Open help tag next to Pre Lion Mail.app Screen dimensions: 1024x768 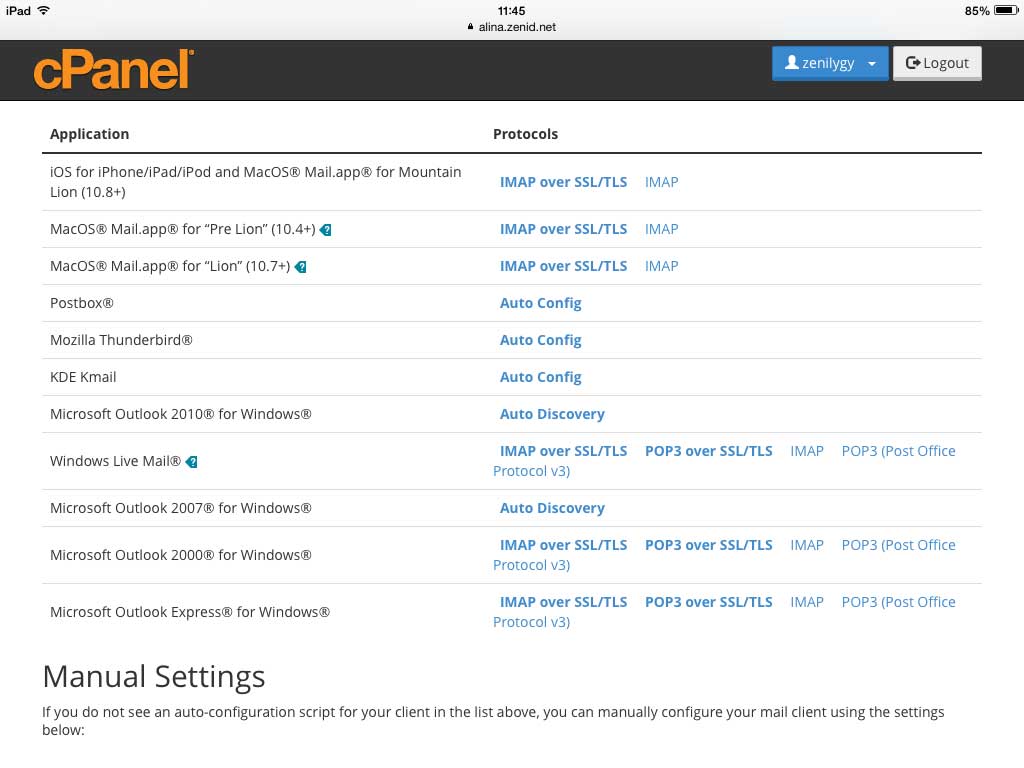(x=326, y=230)
